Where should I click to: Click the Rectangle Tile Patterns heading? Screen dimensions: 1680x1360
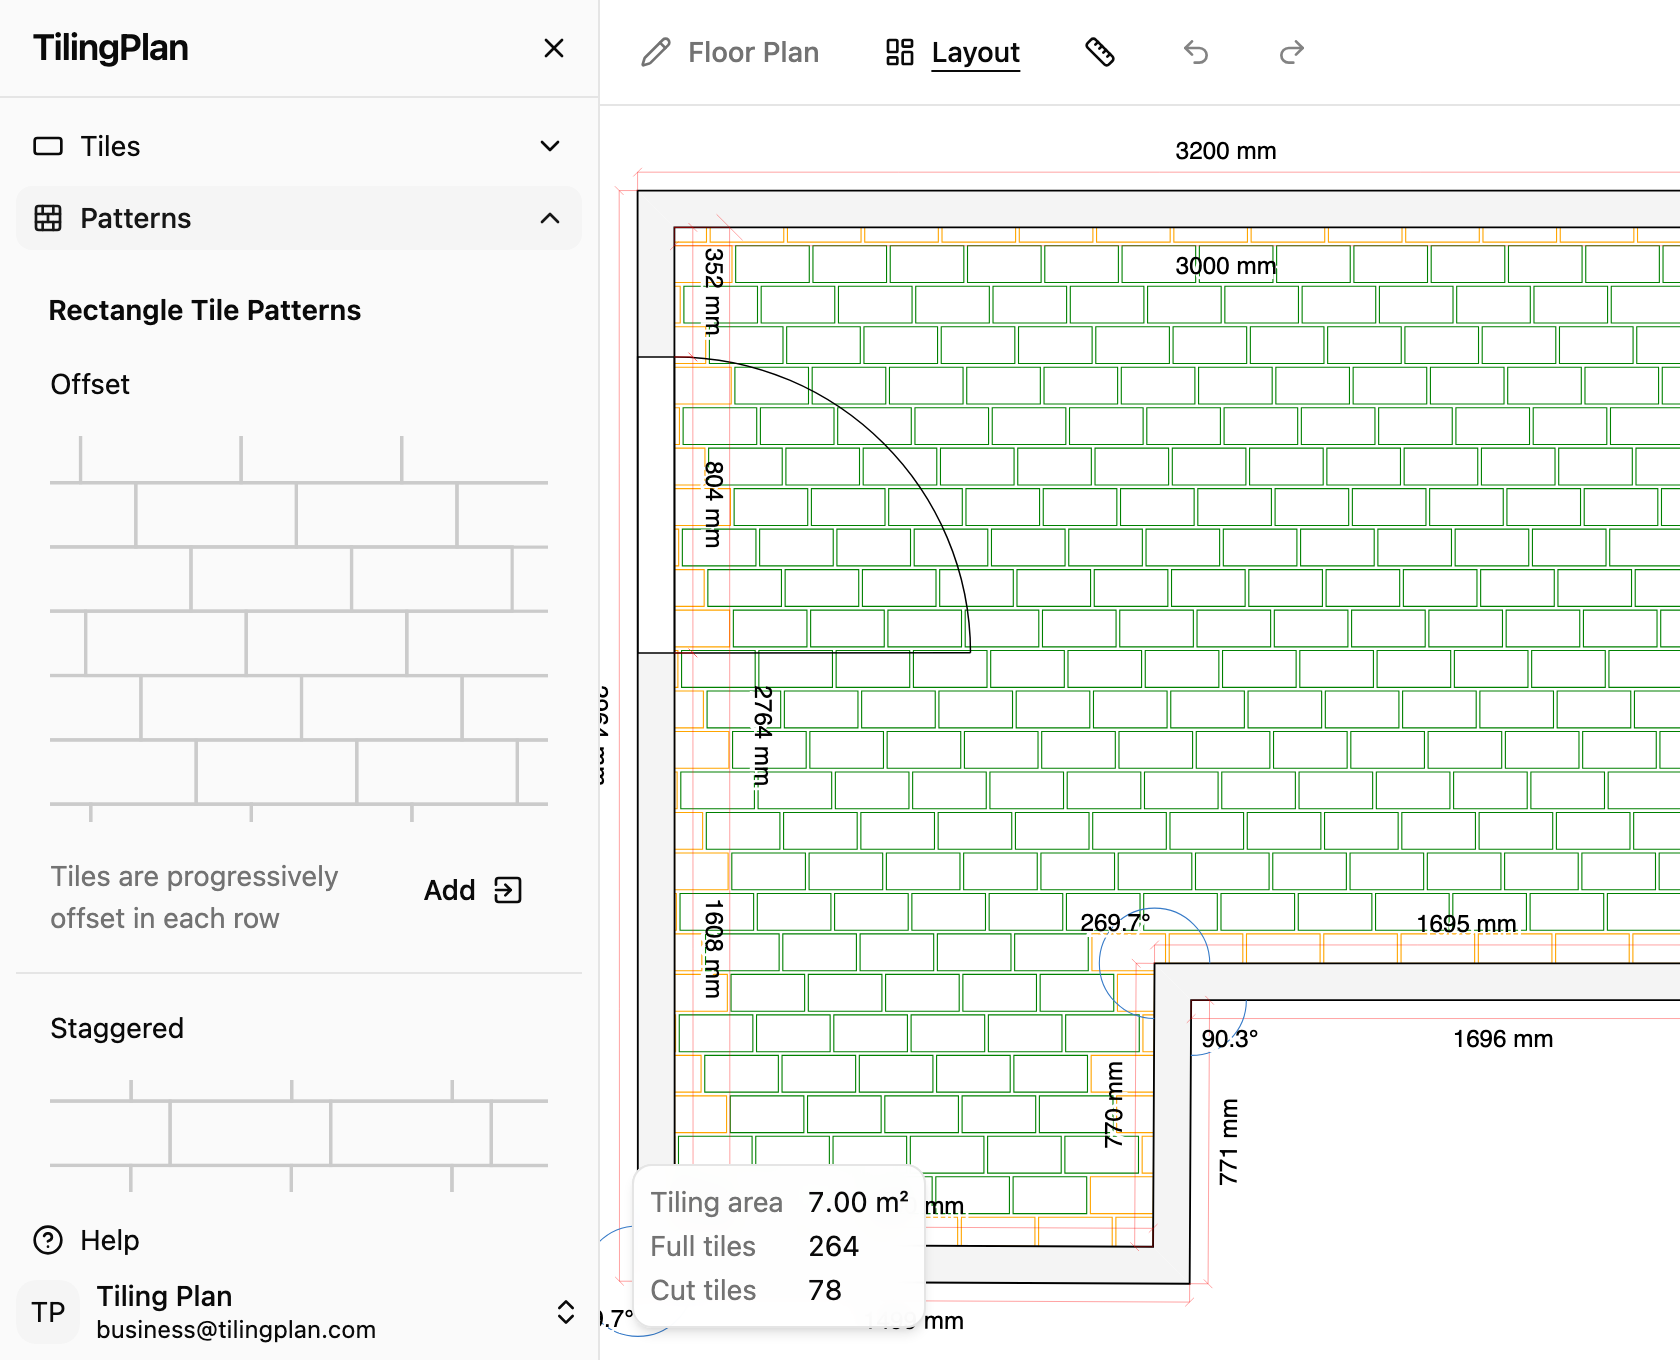205,310
